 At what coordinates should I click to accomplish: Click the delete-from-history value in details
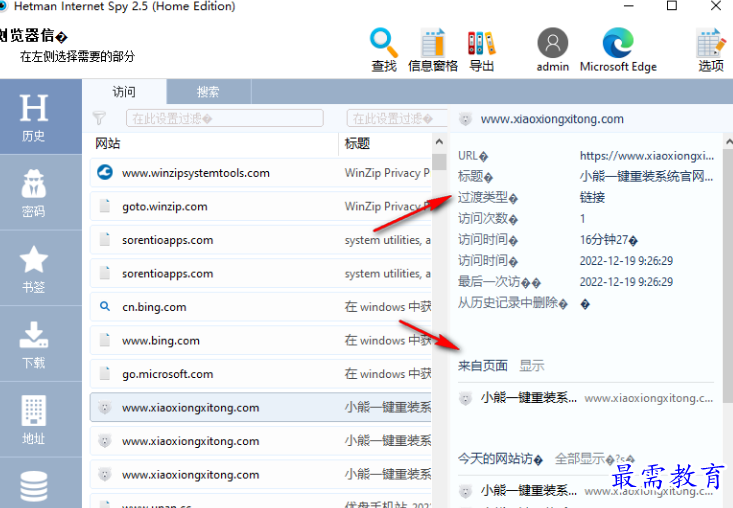pos(585,304)
